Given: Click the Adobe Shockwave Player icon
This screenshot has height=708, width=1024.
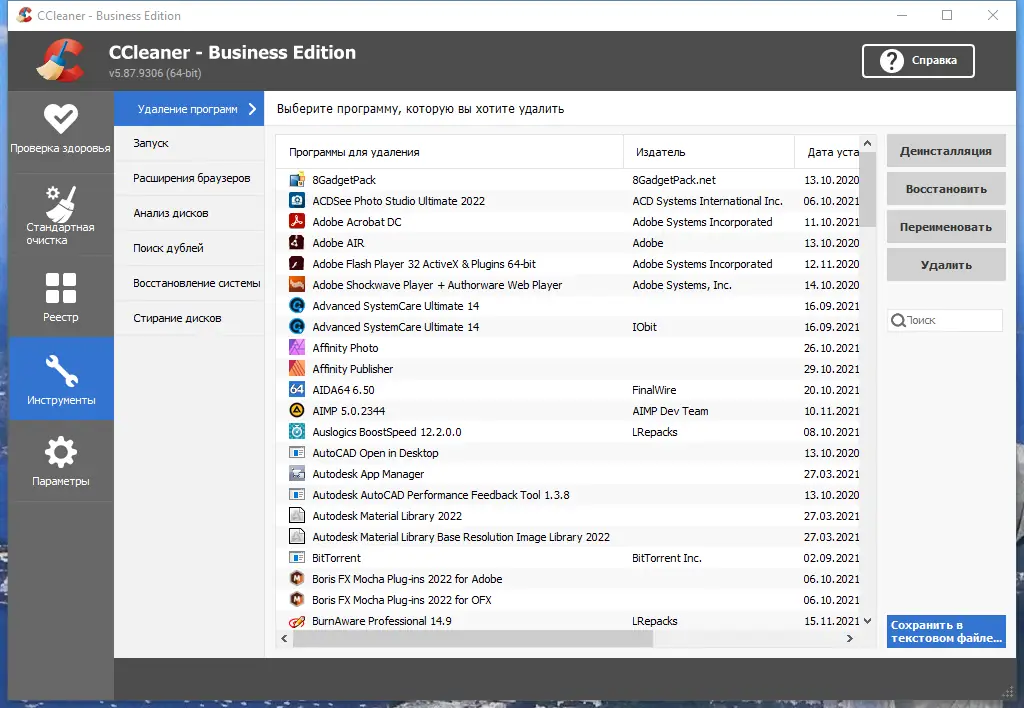Looking at the screenshot, I should pos(297,285).
